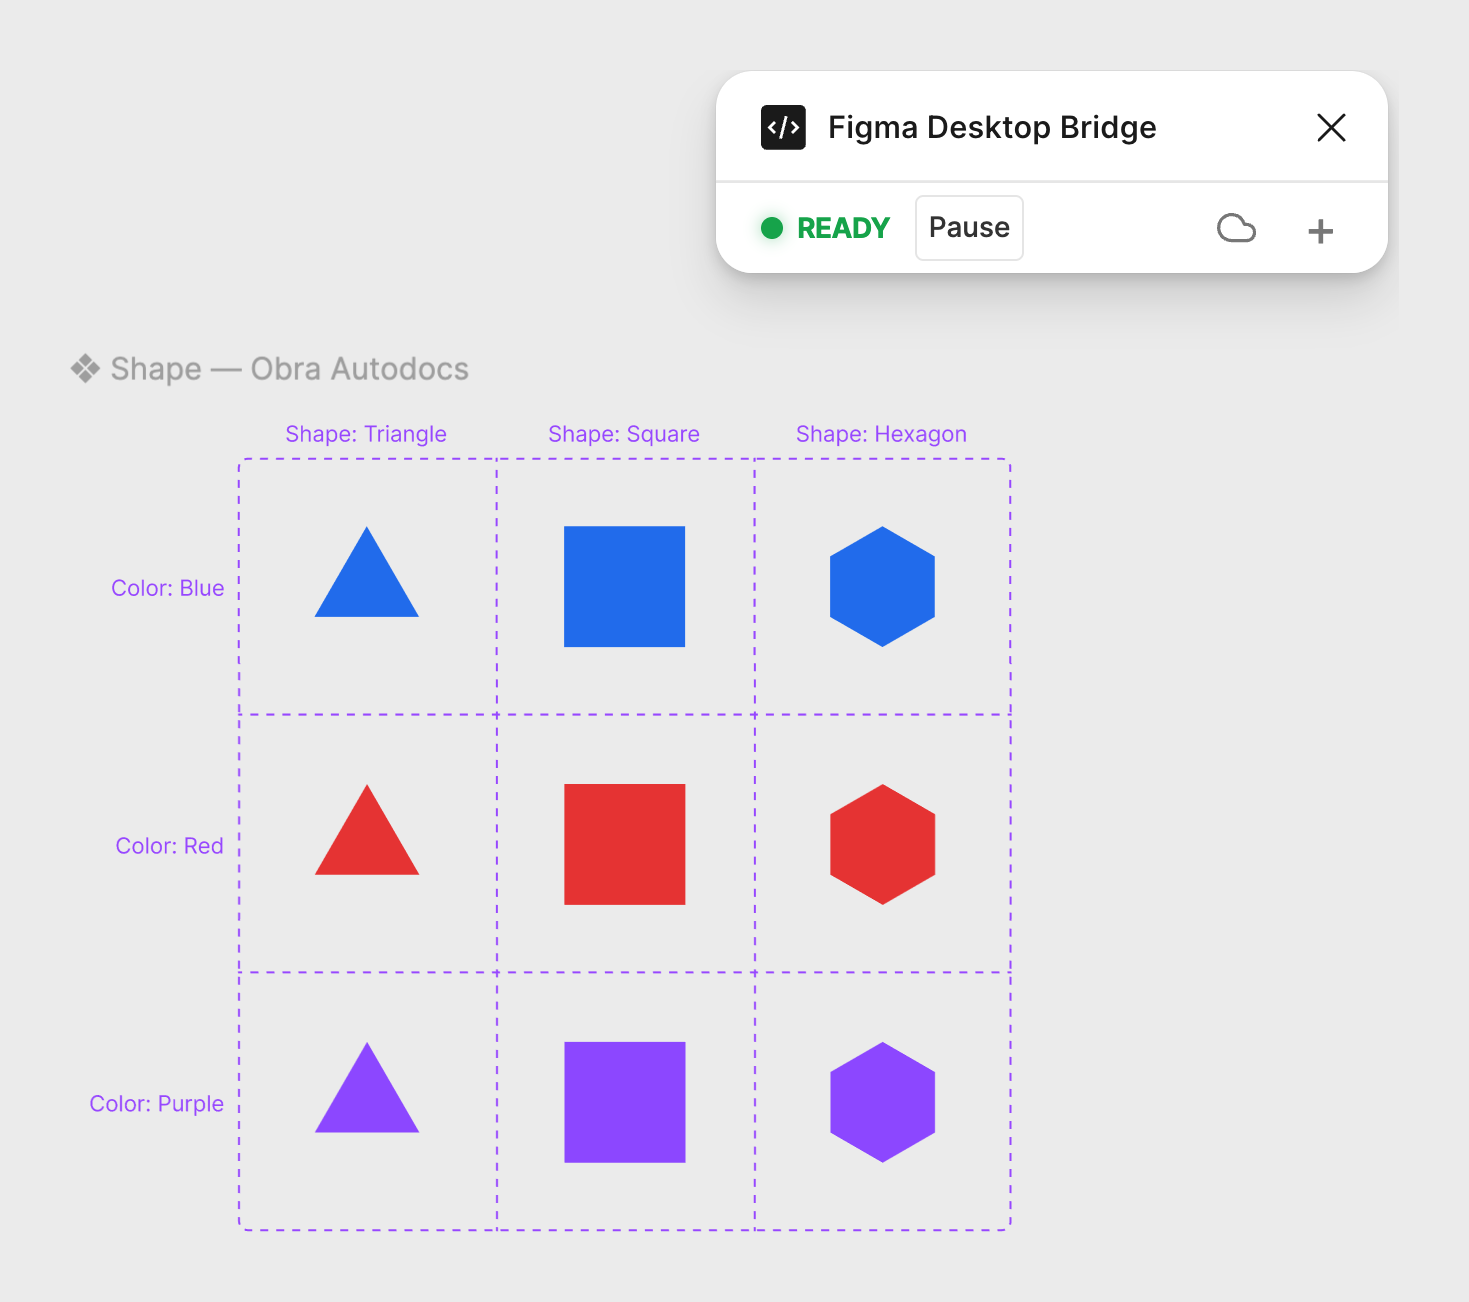
Task: Close the Figma Desktop Bridge panel
Action: pos(1331,127)
